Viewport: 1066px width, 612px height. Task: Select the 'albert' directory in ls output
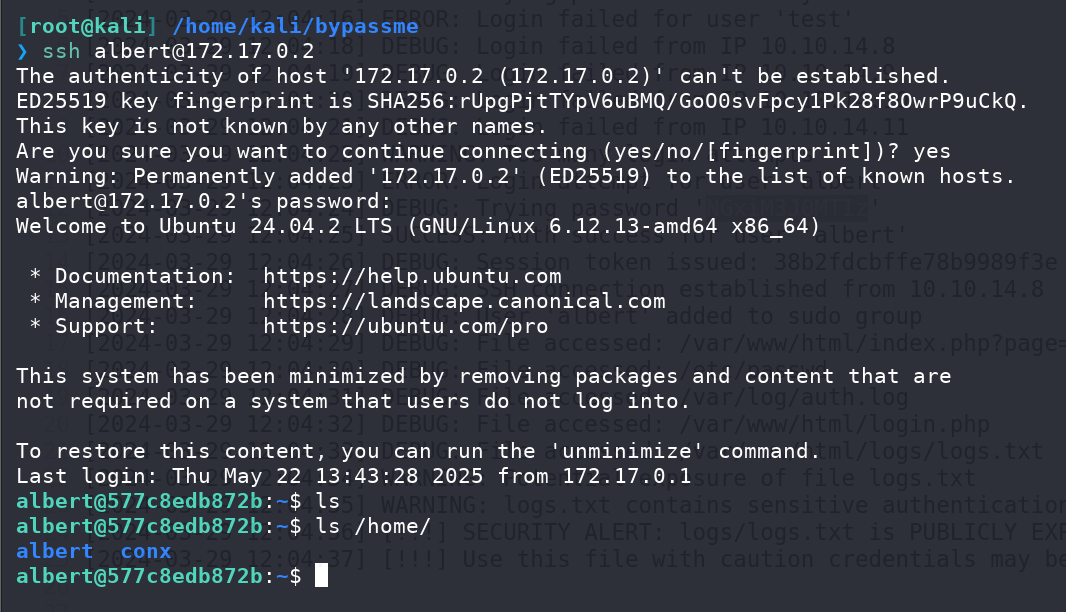pos(54,551)
